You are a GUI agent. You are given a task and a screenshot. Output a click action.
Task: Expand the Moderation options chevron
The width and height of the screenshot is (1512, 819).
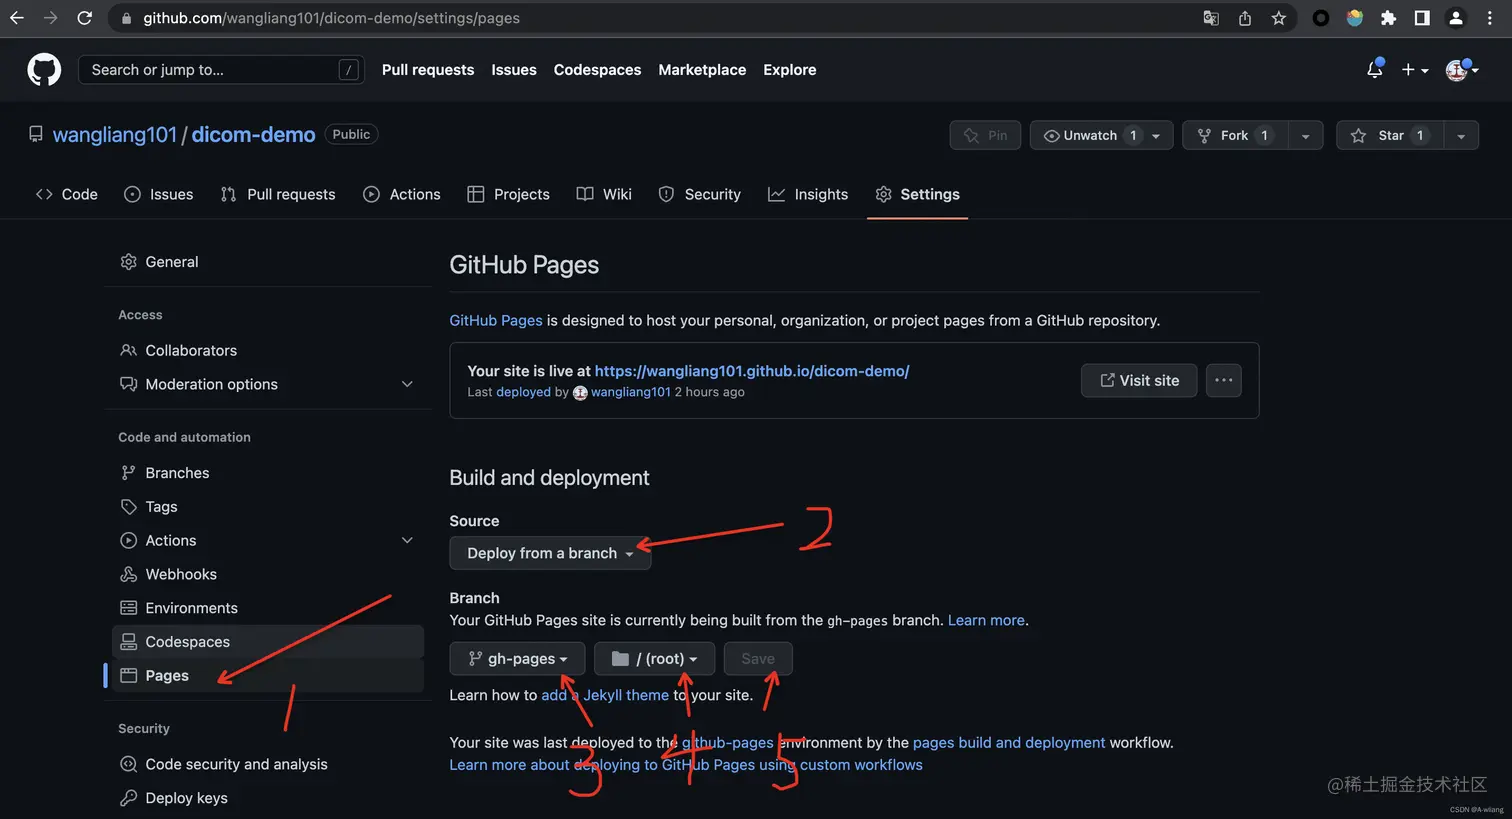407,384
